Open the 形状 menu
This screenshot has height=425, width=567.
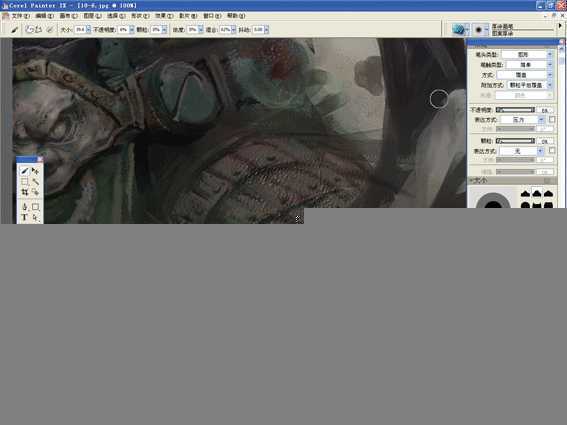(x=140, y=16)
